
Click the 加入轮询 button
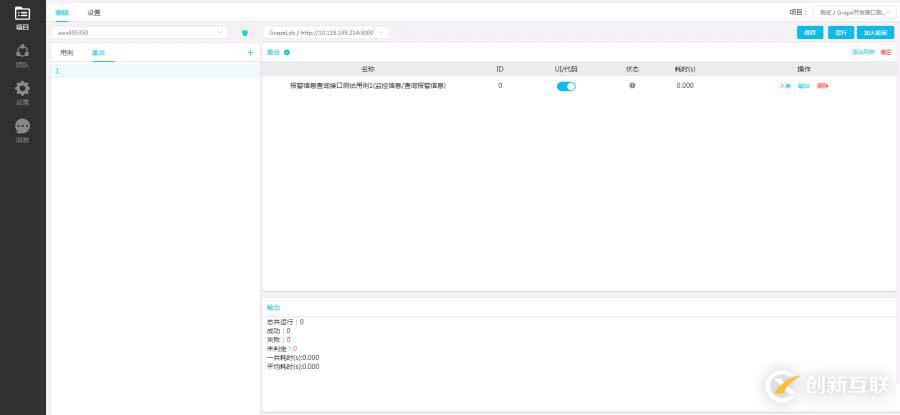coord(875,32)
